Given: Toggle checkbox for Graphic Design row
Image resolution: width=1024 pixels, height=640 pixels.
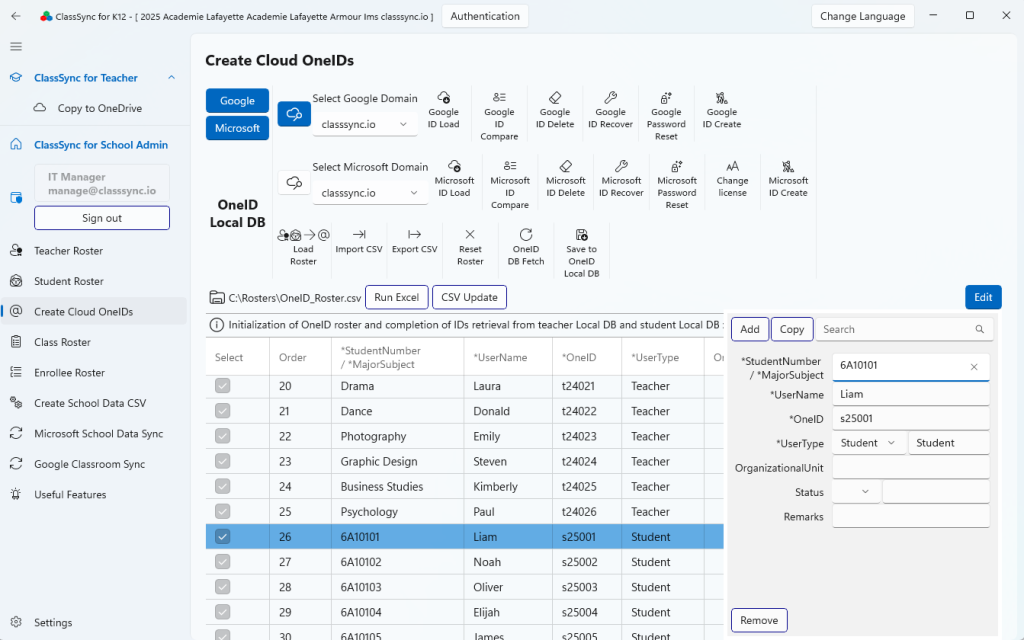Looking at the screenshot, I should (223, 461).
